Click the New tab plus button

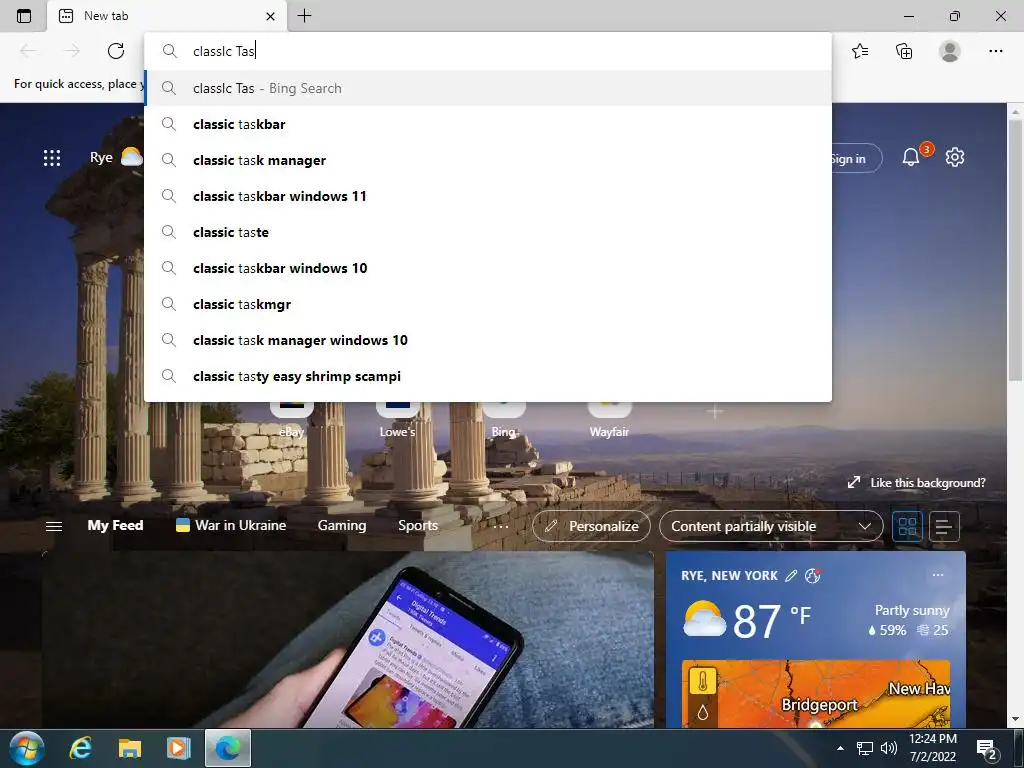(x=304, y=16)
